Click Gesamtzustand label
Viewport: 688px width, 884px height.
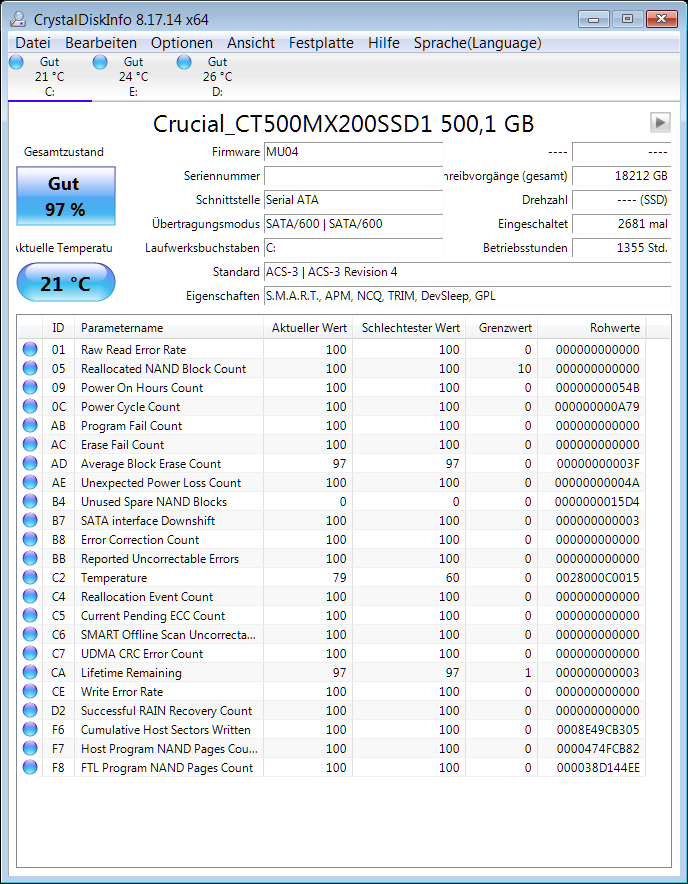64,152
